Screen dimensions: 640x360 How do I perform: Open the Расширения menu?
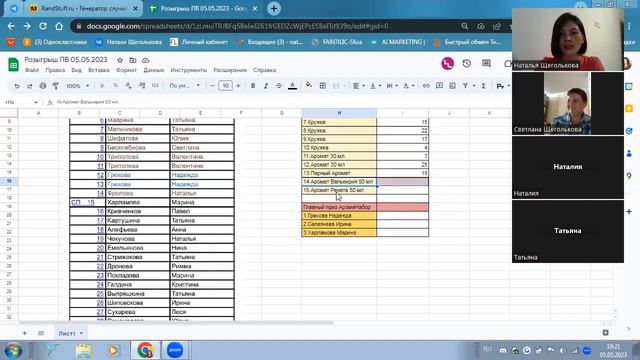230,70
